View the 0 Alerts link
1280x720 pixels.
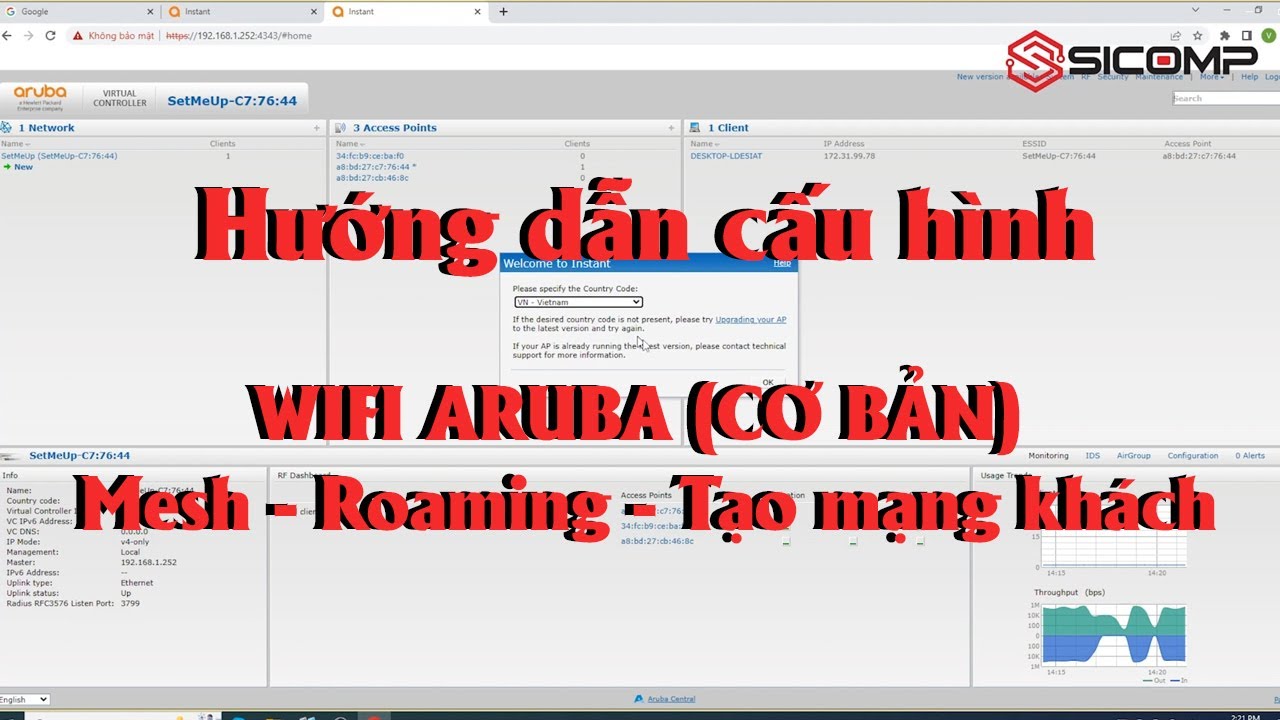click(1250, 456)
